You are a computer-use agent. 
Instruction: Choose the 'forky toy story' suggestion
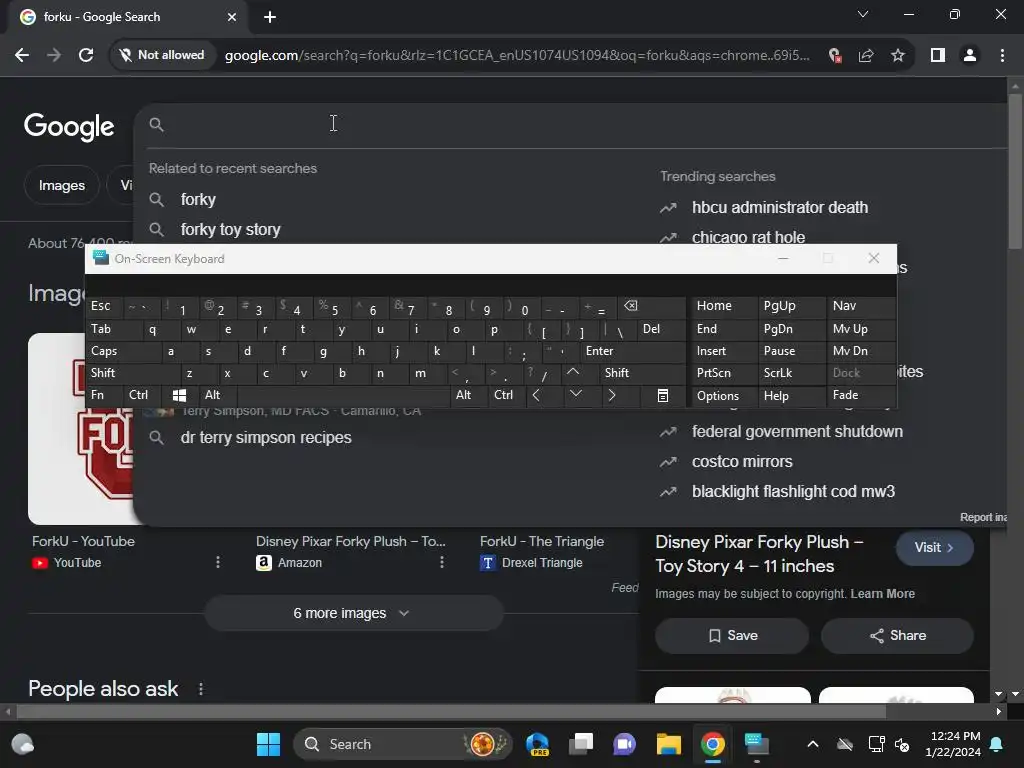(x=230, y=229)
